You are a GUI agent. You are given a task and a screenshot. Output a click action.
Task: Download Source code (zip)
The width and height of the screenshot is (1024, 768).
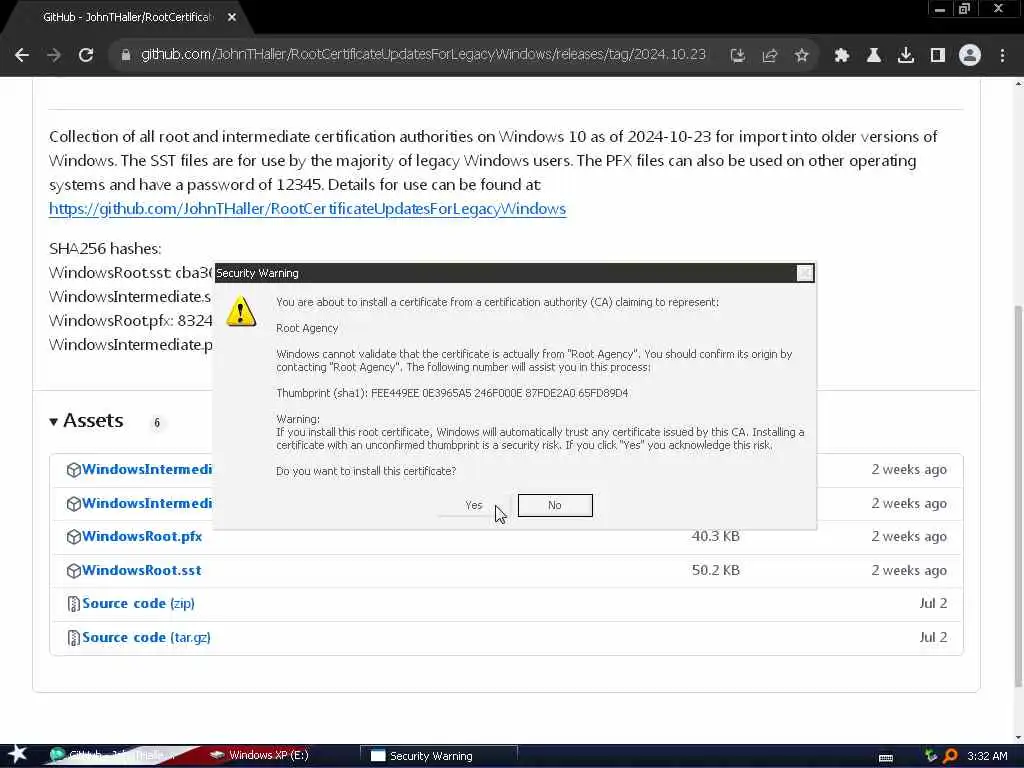(138, 603)
